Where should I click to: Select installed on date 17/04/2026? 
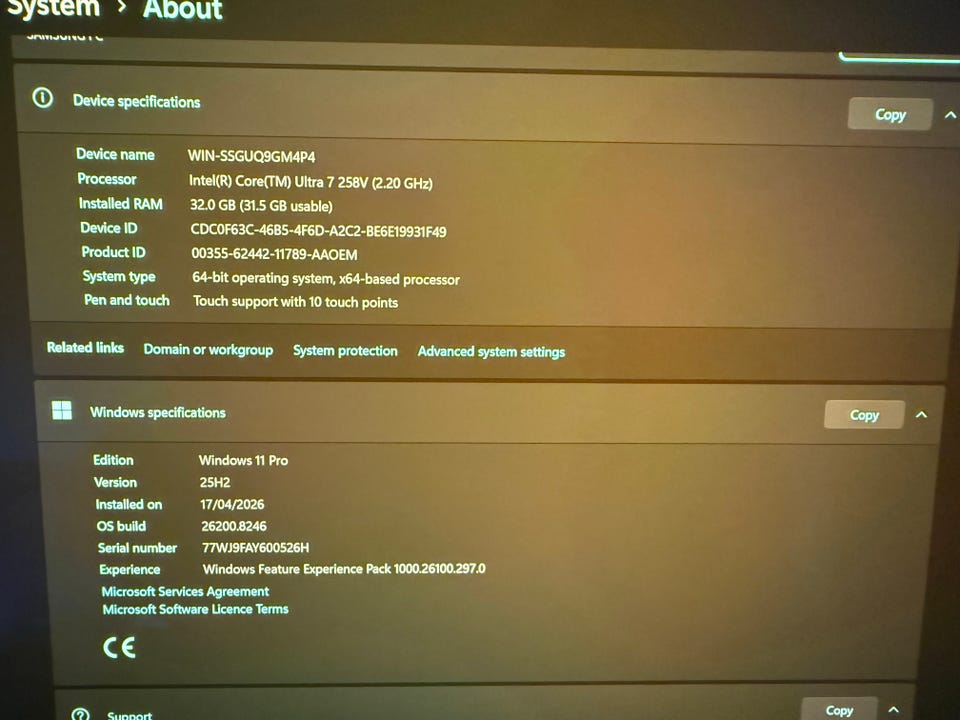click(232, 504)
